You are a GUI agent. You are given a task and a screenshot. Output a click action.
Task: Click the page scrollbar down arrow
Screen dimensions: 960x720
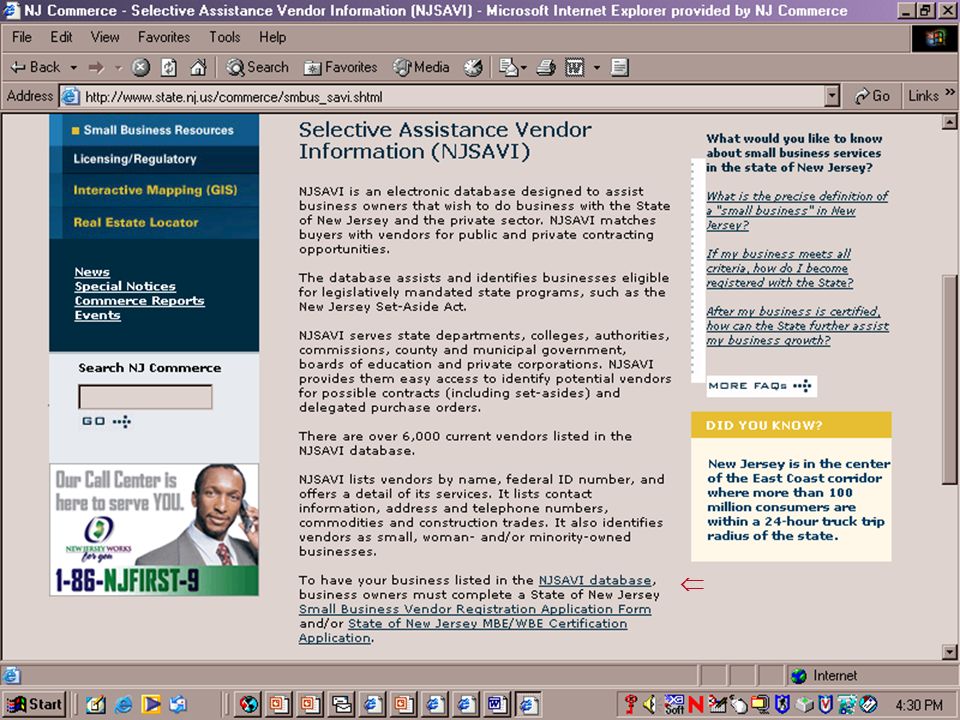pyautogui.click(x=949, y=651)
